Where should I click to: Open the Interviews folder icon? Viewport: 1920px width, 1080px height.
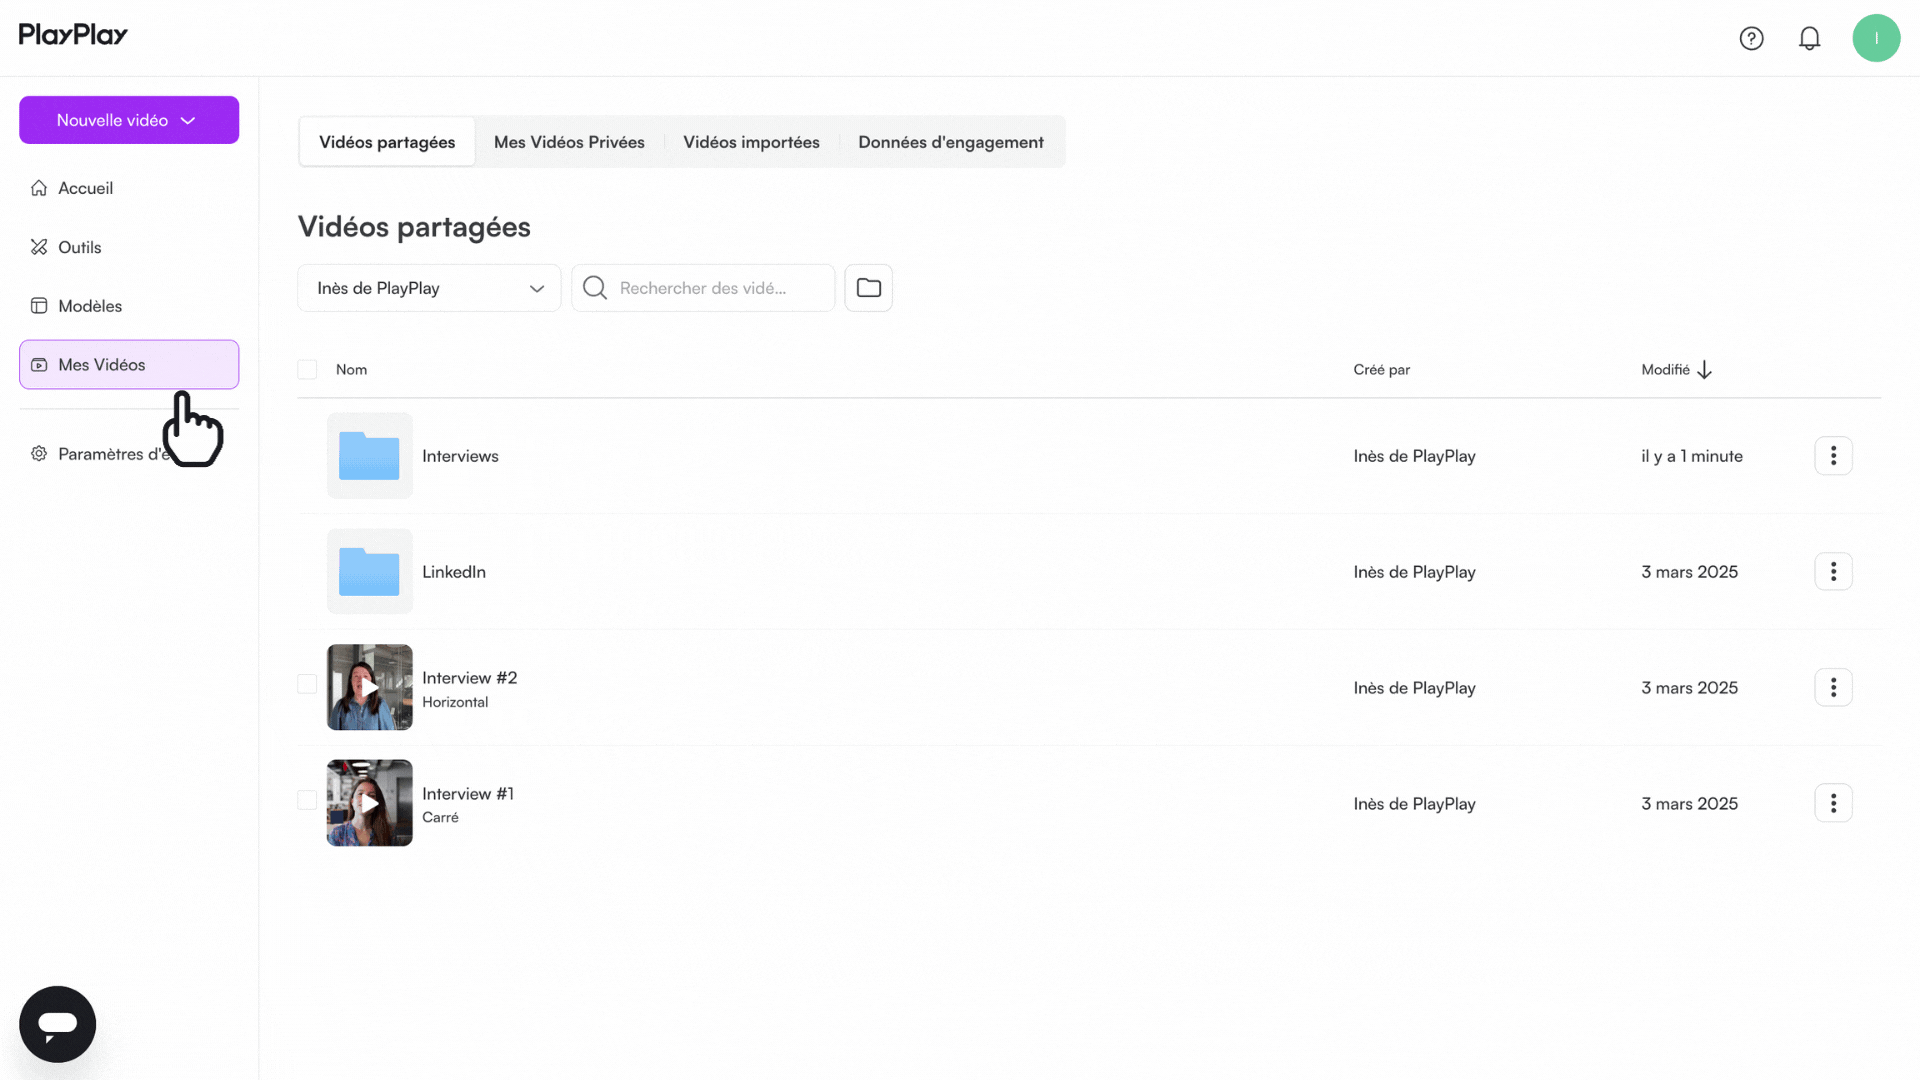[369, 456]
